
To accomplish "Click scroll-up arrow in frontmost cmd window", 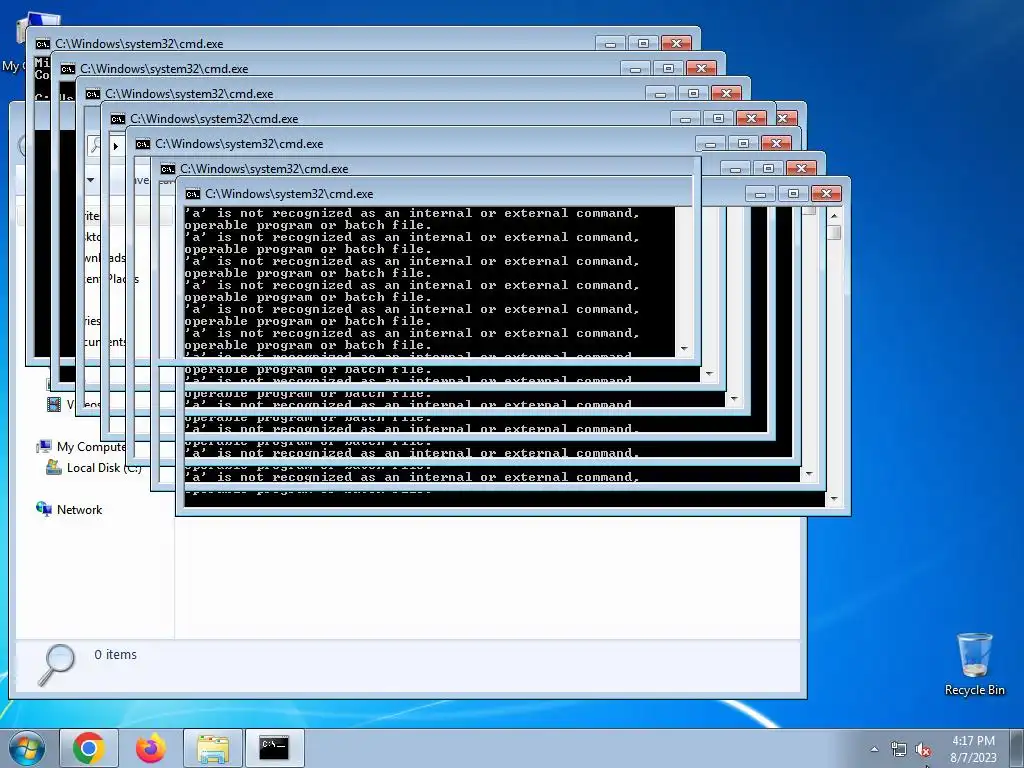I will pos(834,216).
